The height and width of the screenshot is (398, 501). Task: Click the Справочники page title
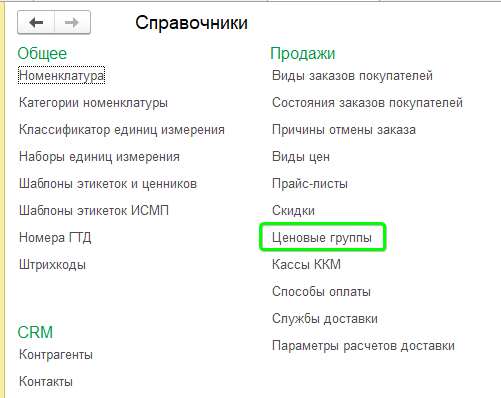[191, 23]
